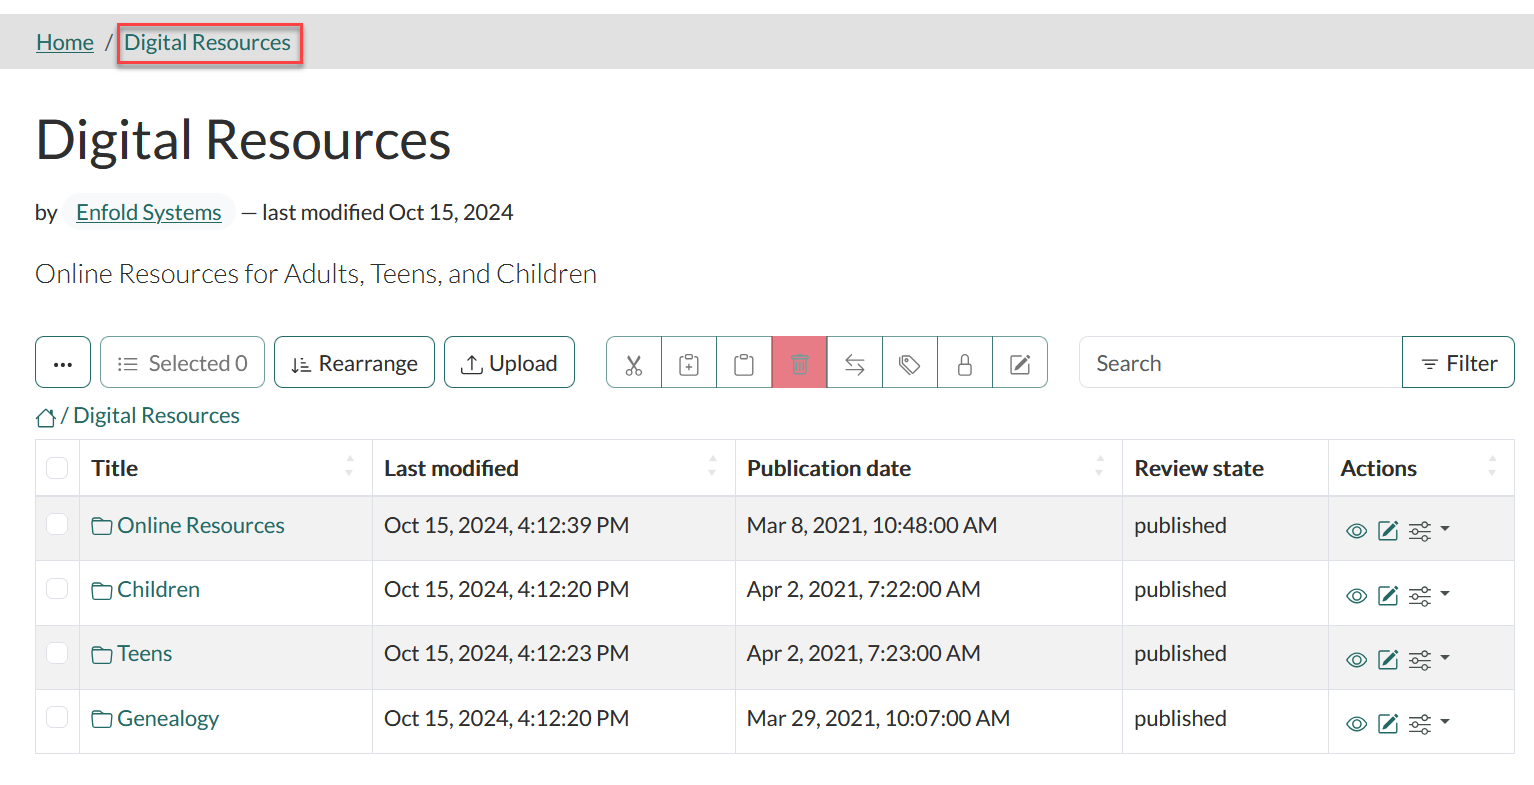View the Teens folder via eye icon

[x=1356, y=660]
